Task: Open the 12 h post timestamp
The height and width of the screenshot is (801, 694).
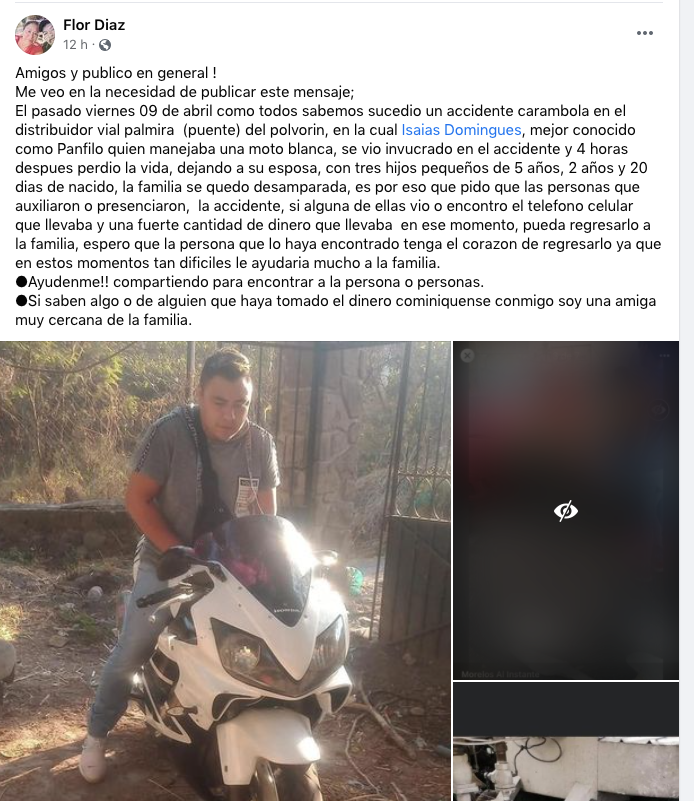Action: [75, 45]
